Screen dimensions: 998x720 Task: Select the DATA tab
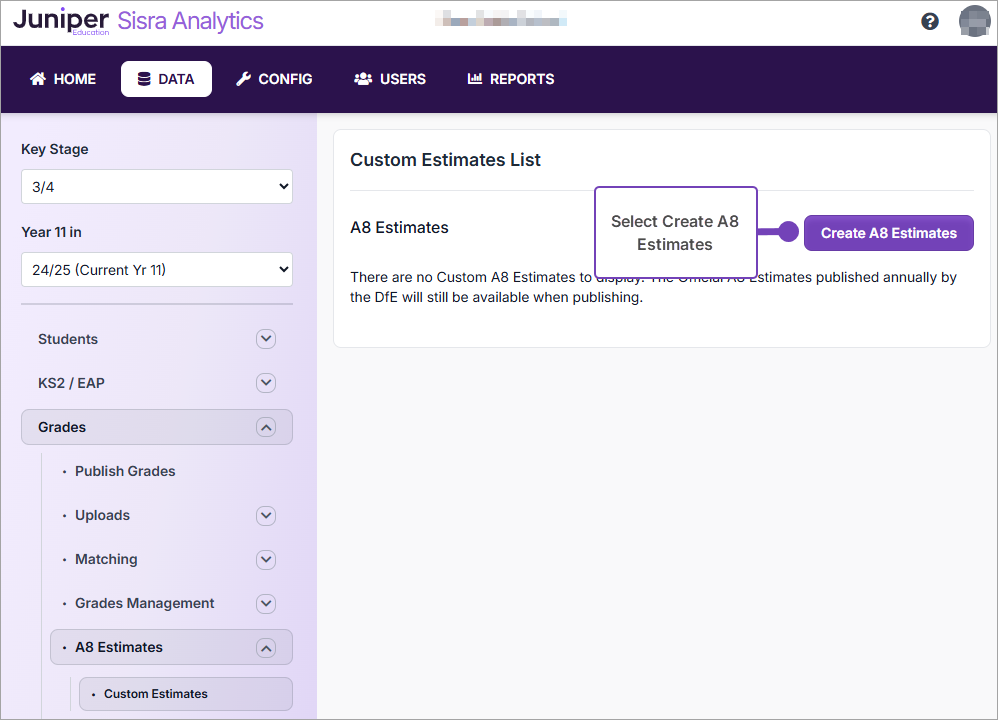[x=166, y=79]
